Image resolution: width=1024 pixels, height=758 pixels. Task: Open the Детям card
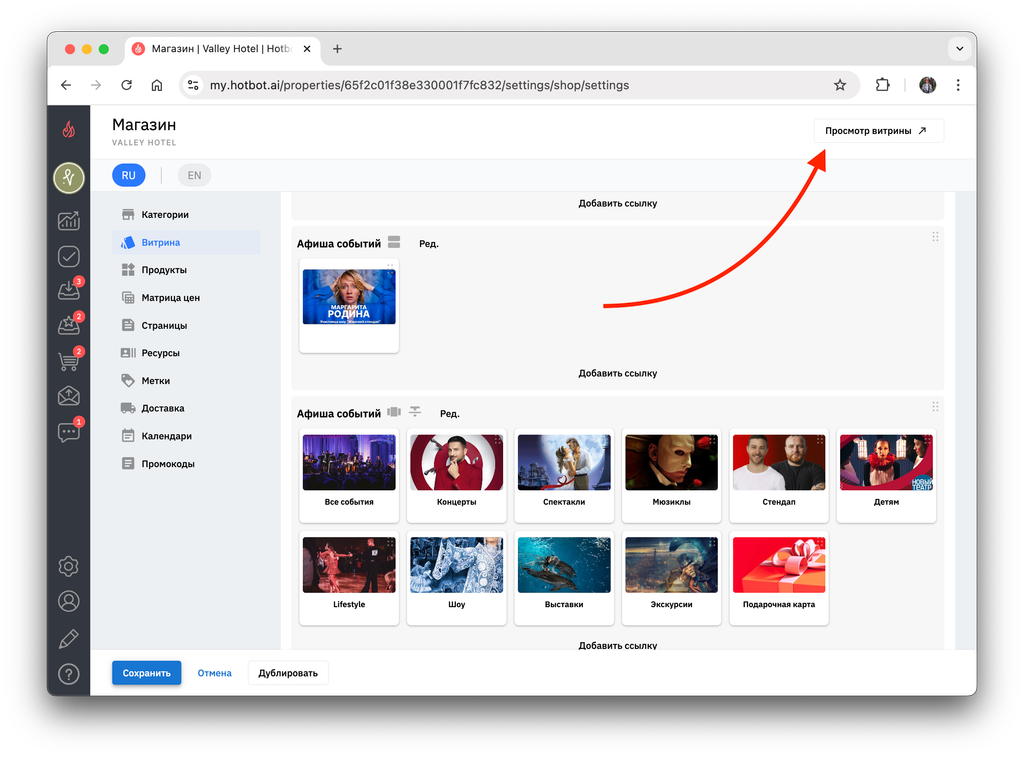pyautogui.click(x=886, y=475)
